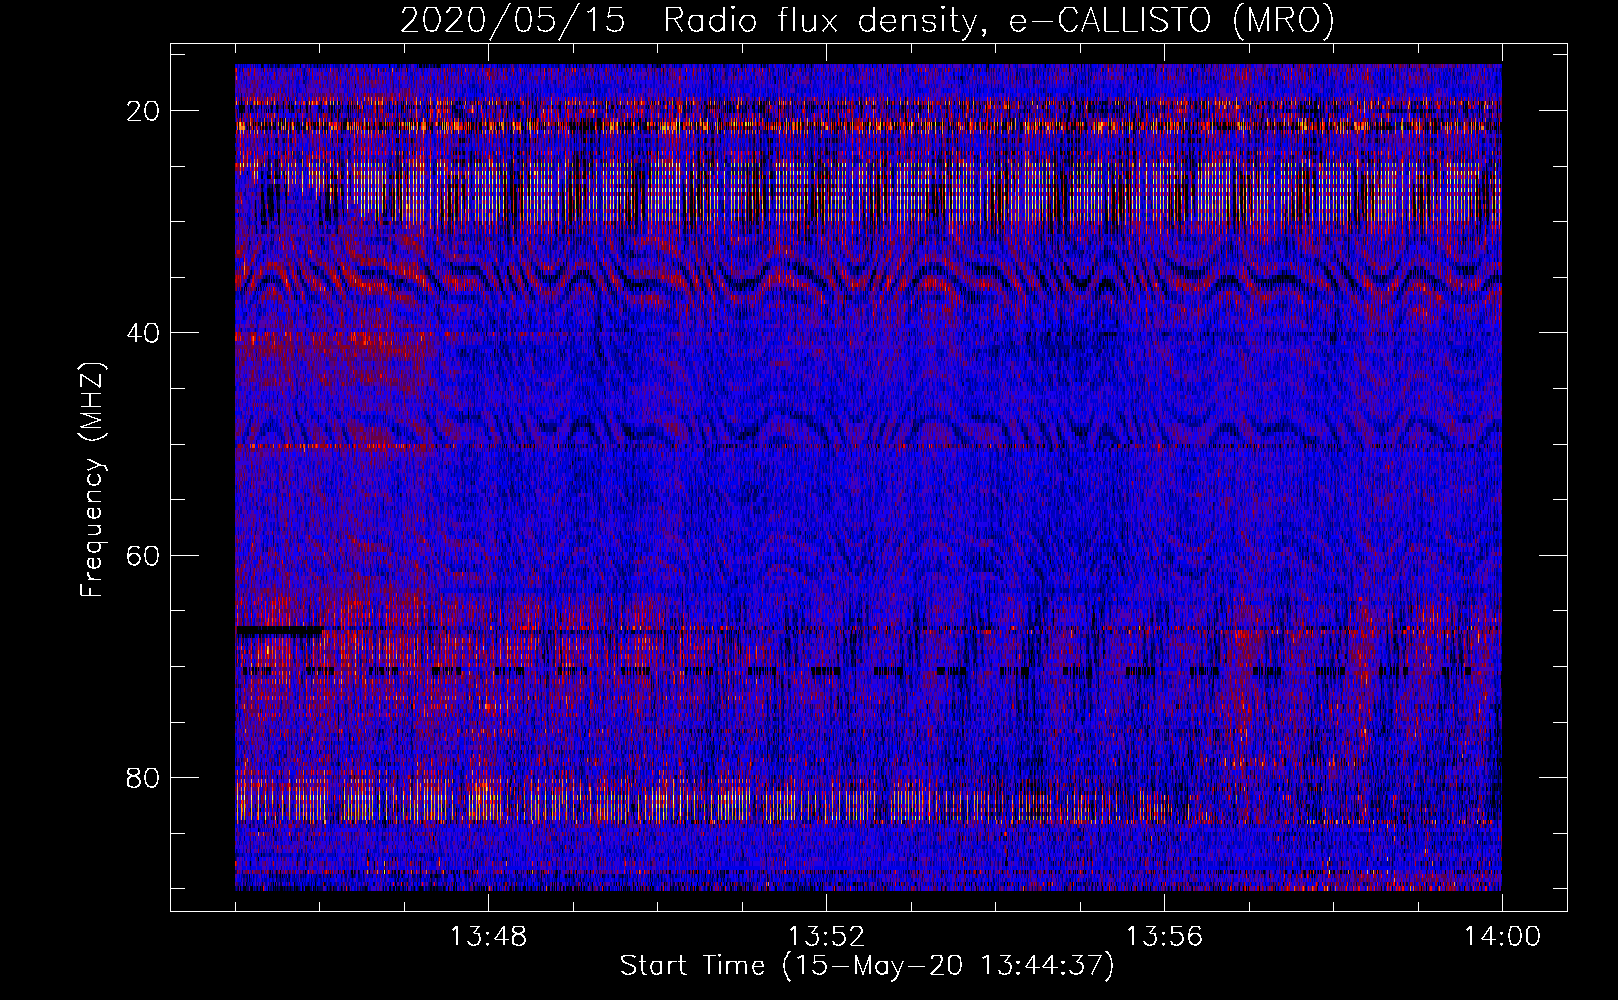
Task: Click the 13:56 time tick label
Action: (1165, 937)
